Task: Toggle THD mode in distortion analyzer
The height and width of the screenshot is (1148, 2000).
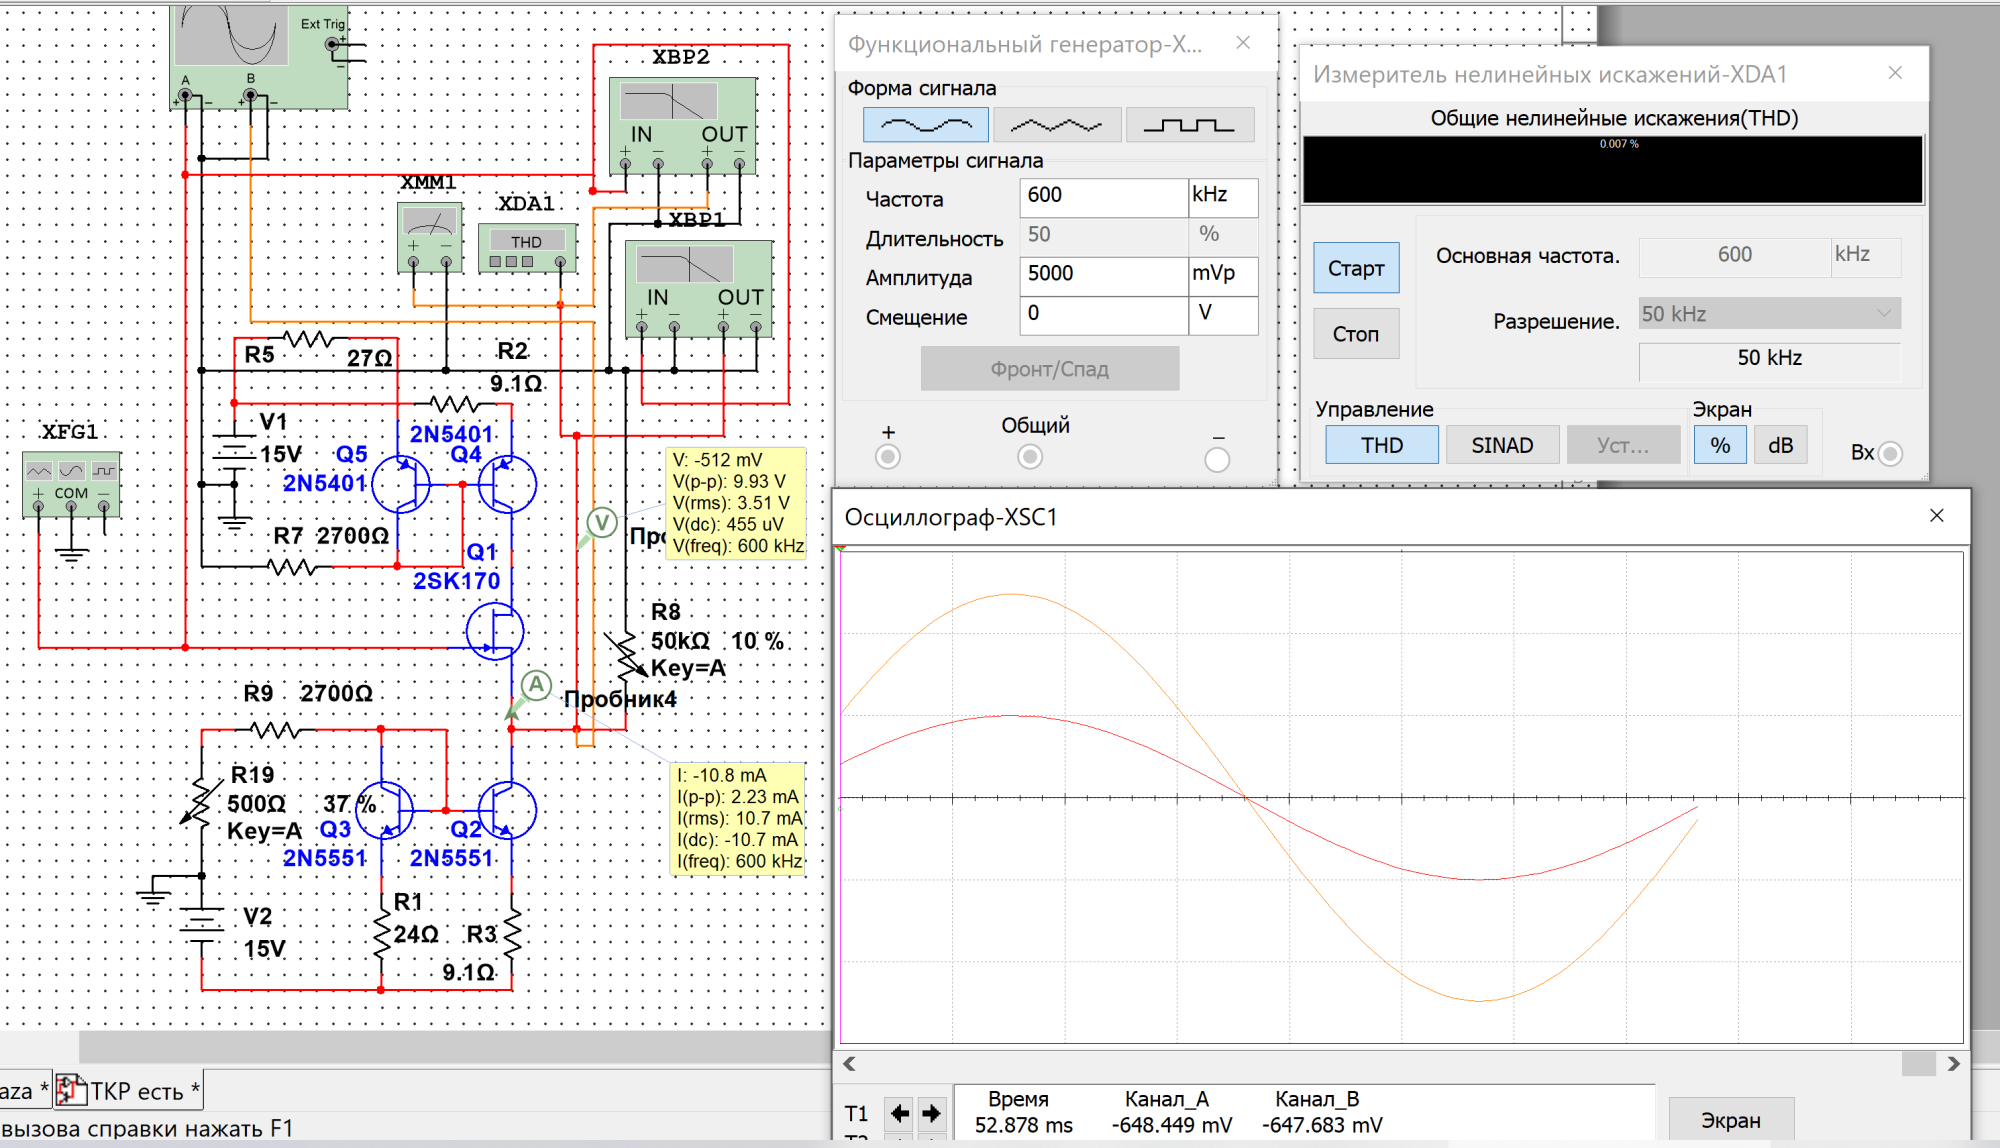Action: point(1382,445)
